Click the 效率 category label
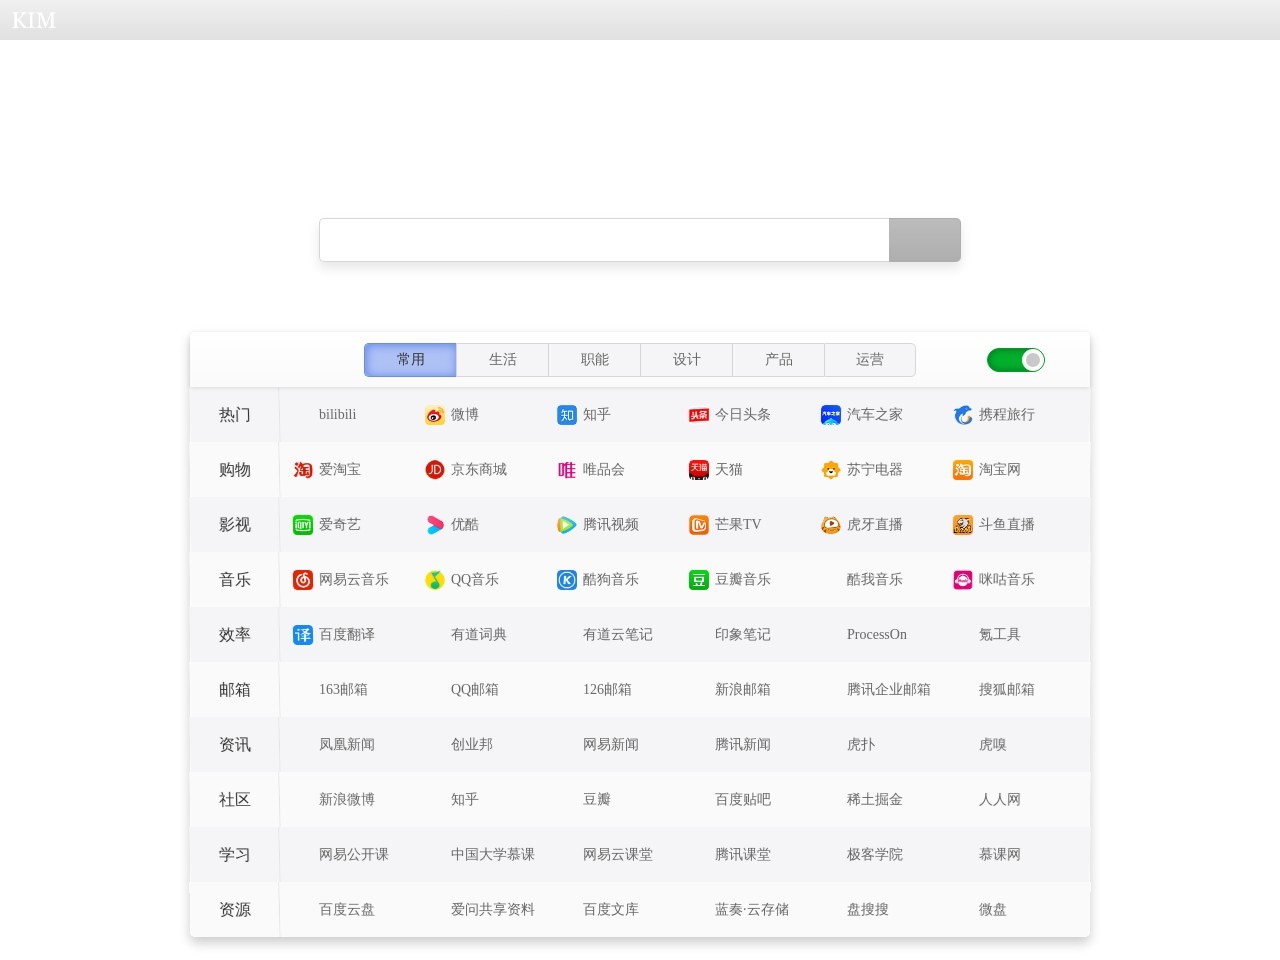This screenshot has width=1280, height=960. [235, 635]
